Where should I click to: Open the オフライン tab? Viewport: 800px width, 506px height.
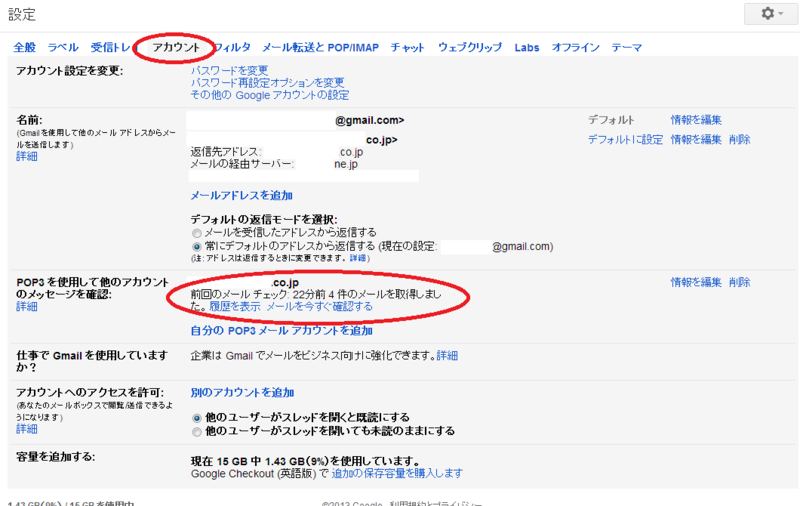576,47
